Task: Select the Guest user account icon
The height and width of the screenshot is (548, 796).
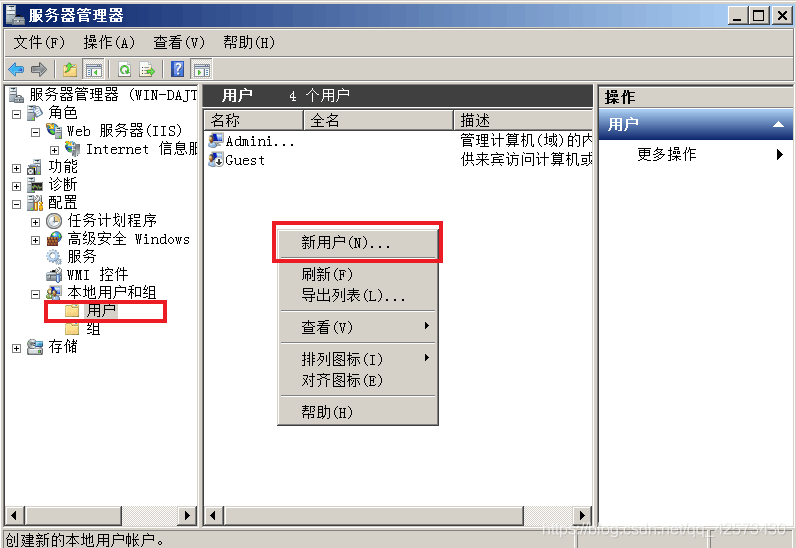Action: tap(216, 159)
